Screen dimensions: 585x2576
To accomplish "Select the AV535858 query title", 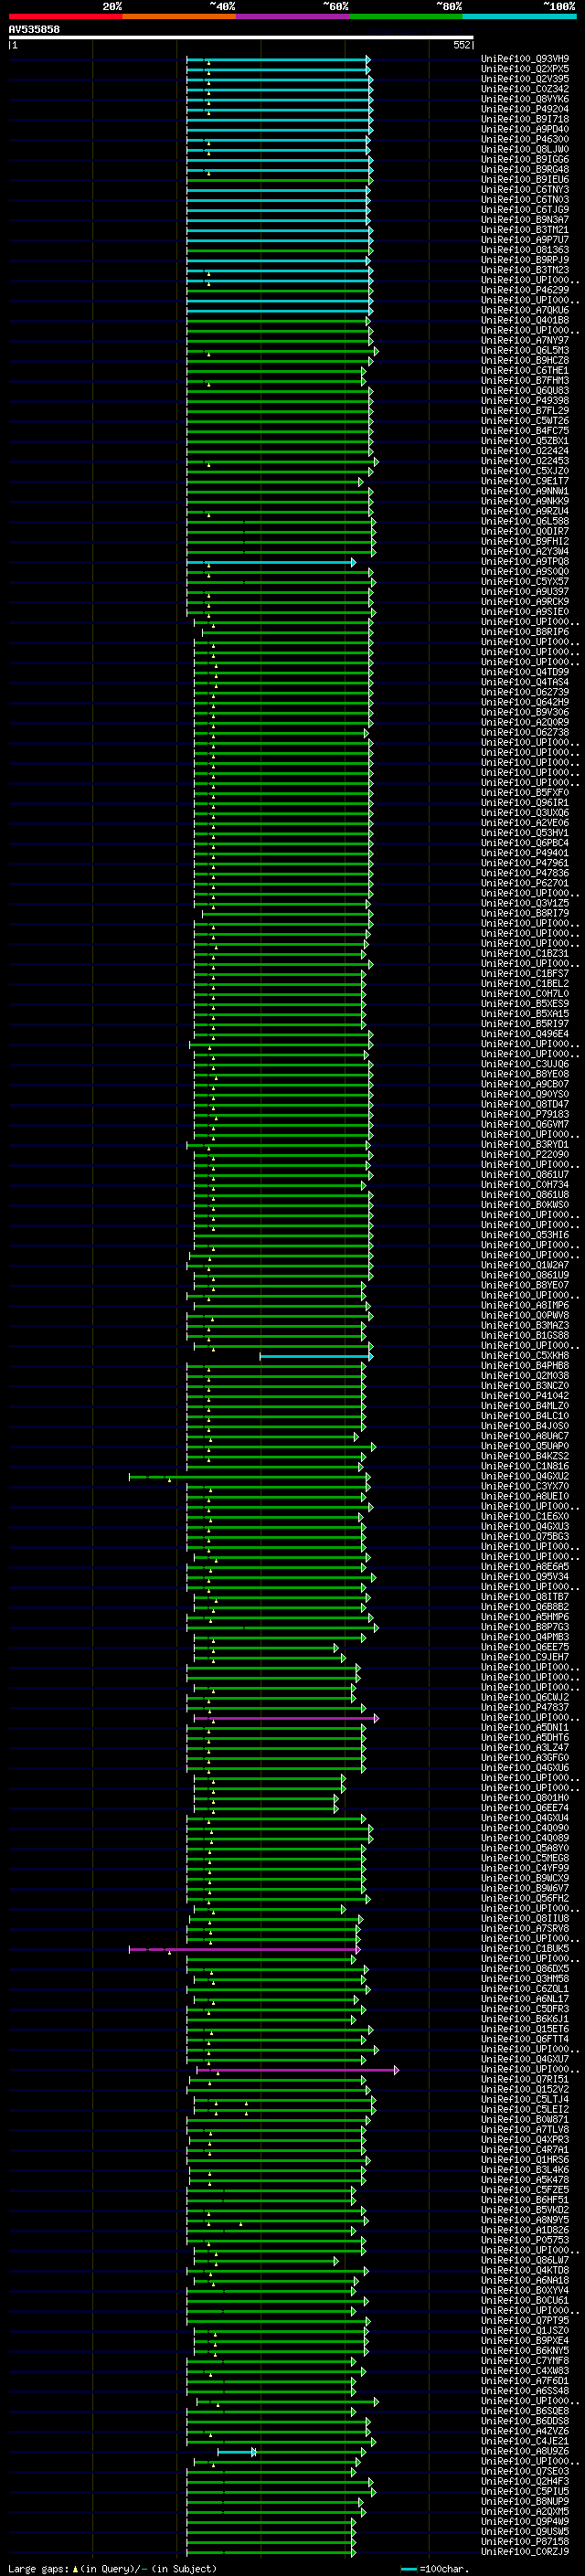I will (x=34, y=30).
